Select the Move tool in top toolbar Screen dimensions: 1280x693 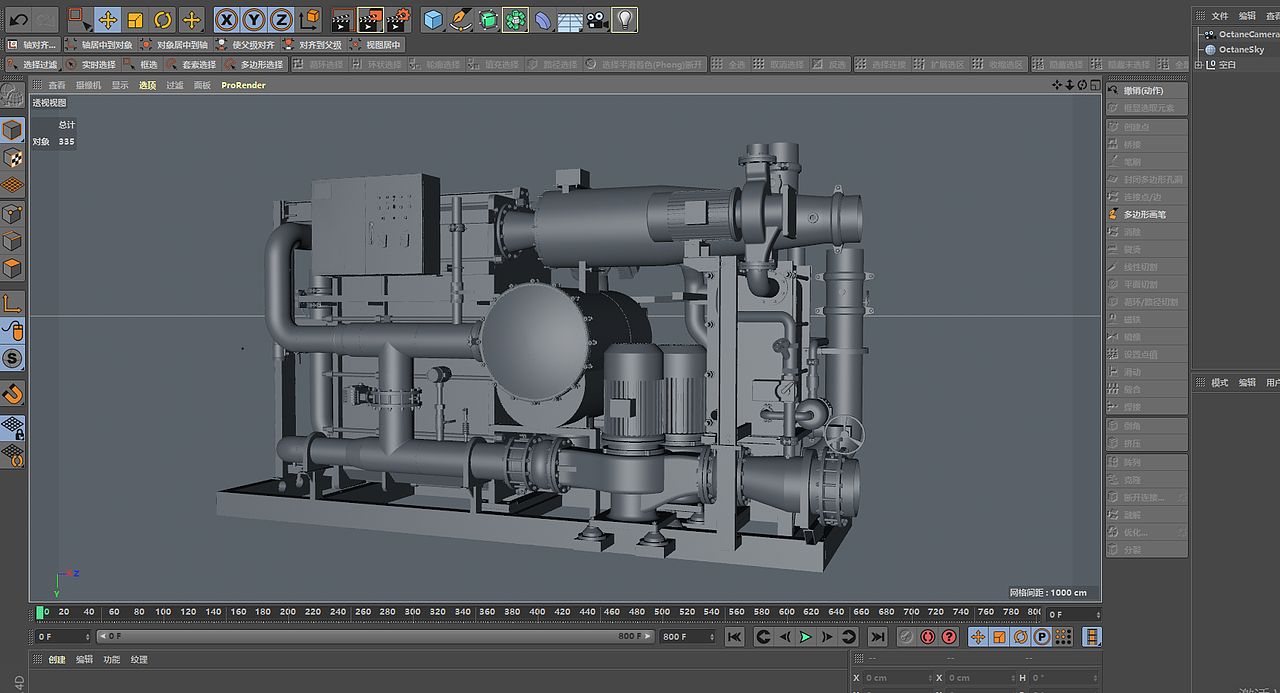pos(108,19)
